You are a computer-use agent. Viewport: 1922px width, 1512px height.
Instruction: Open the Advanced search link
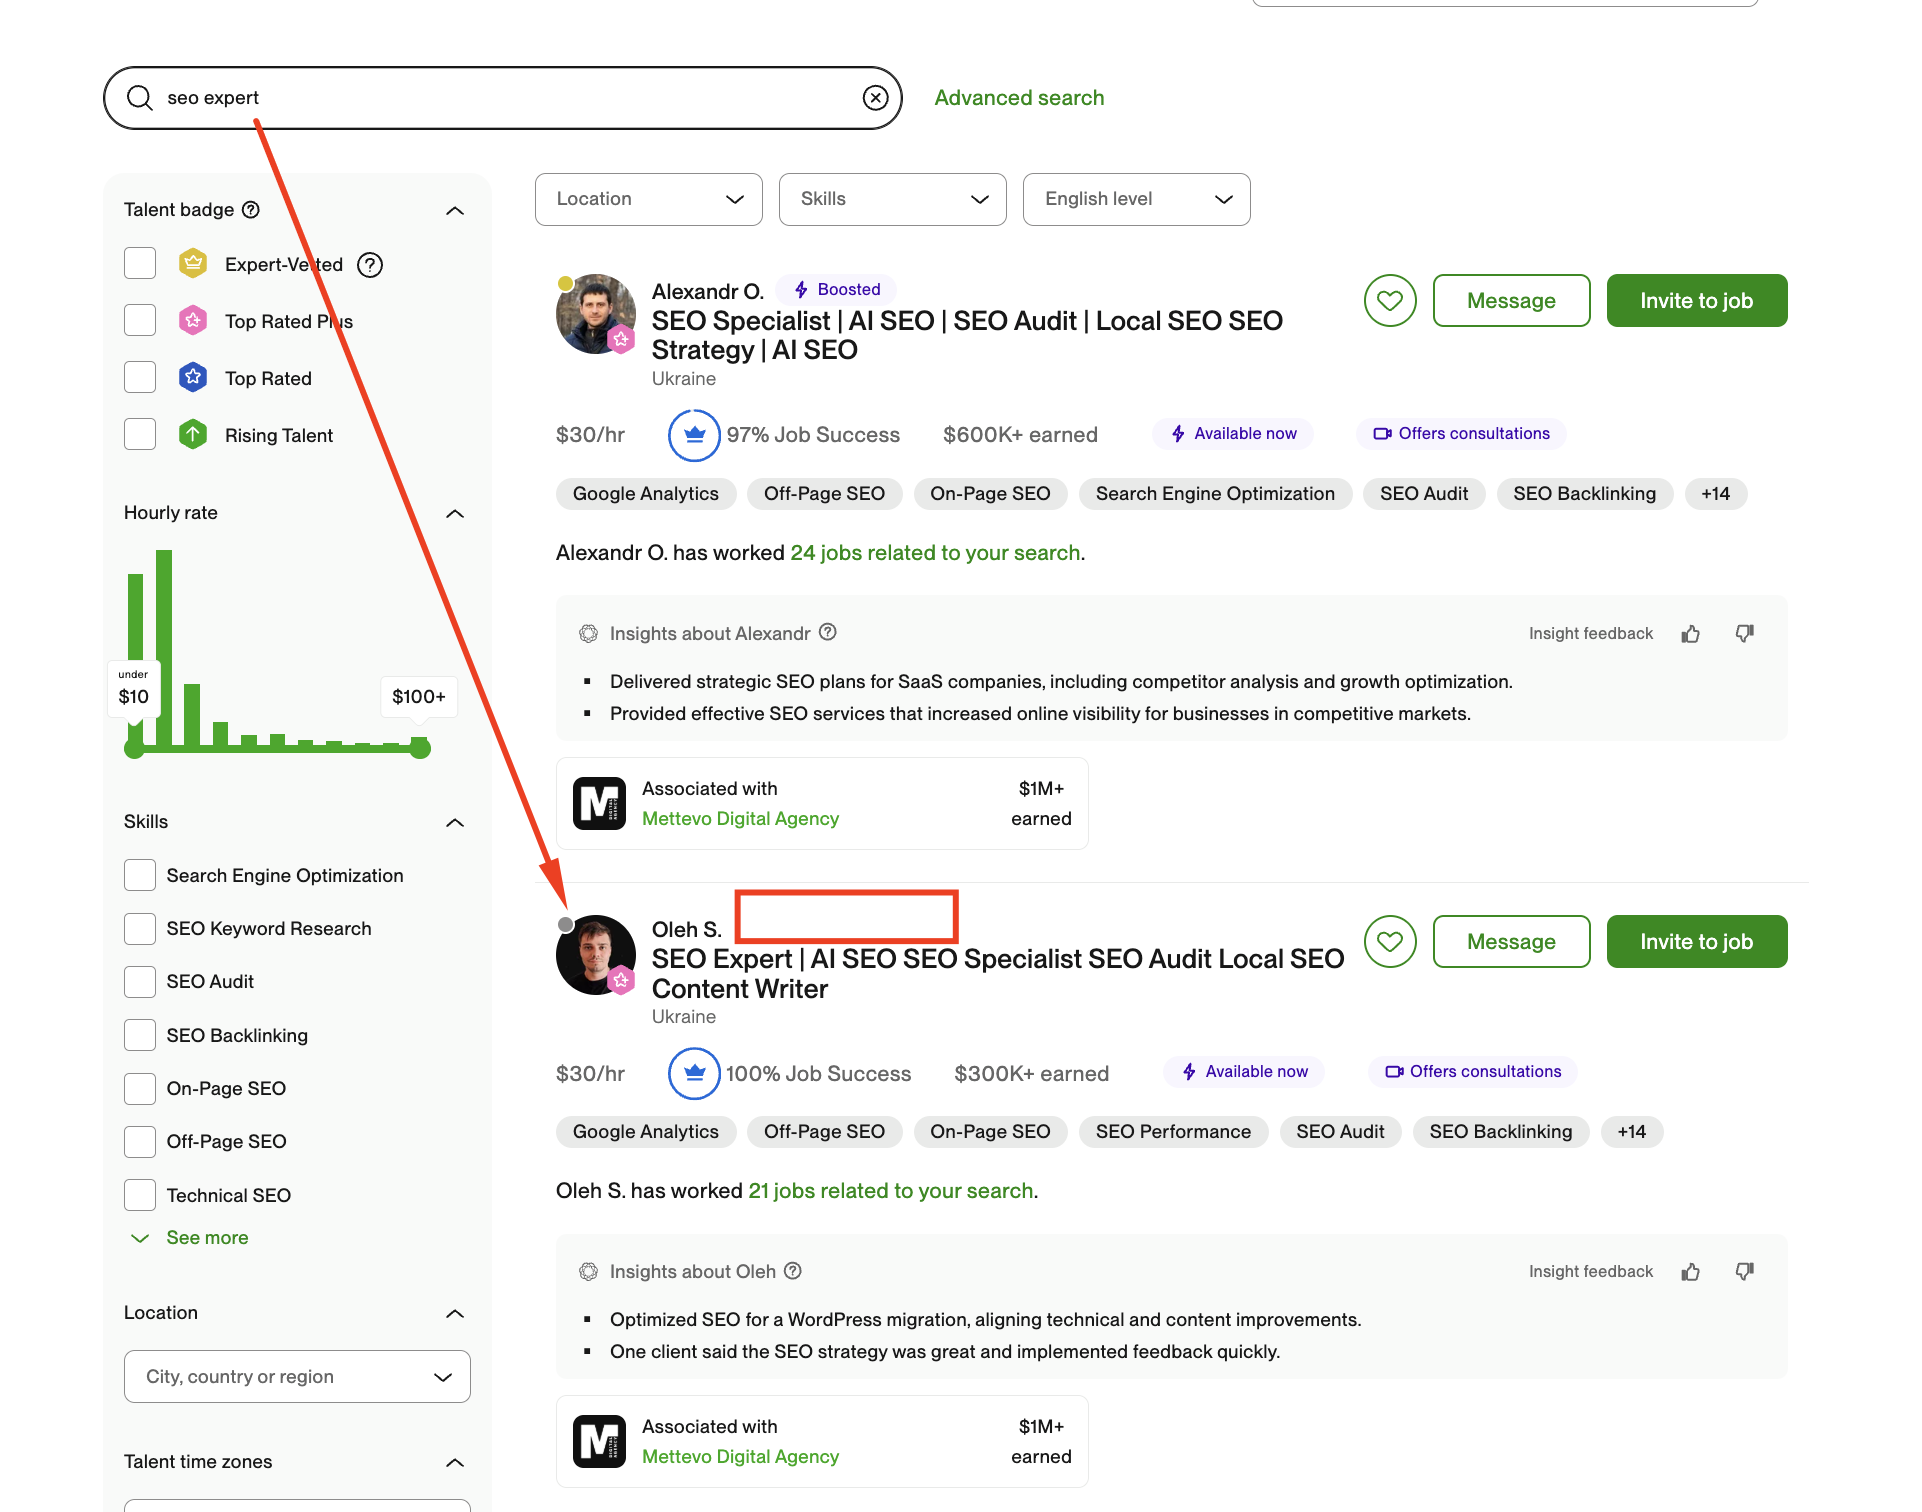point(1019,98)
